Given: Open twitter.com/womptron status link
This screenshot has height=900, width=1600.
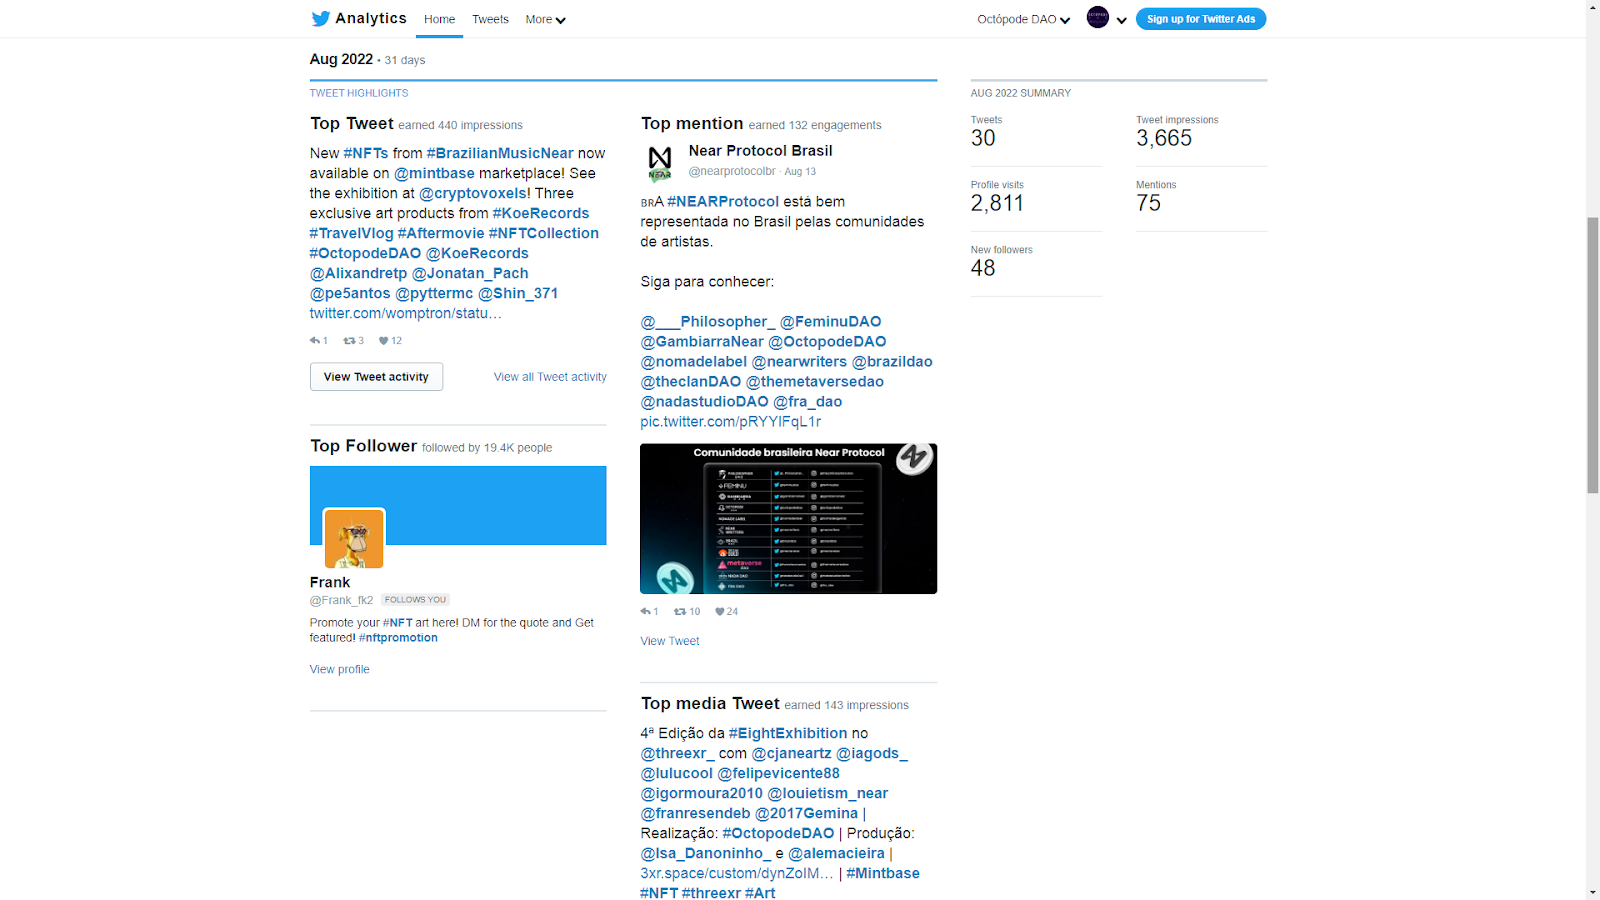Looking at the screenshot, I should [x=406, y=313].
